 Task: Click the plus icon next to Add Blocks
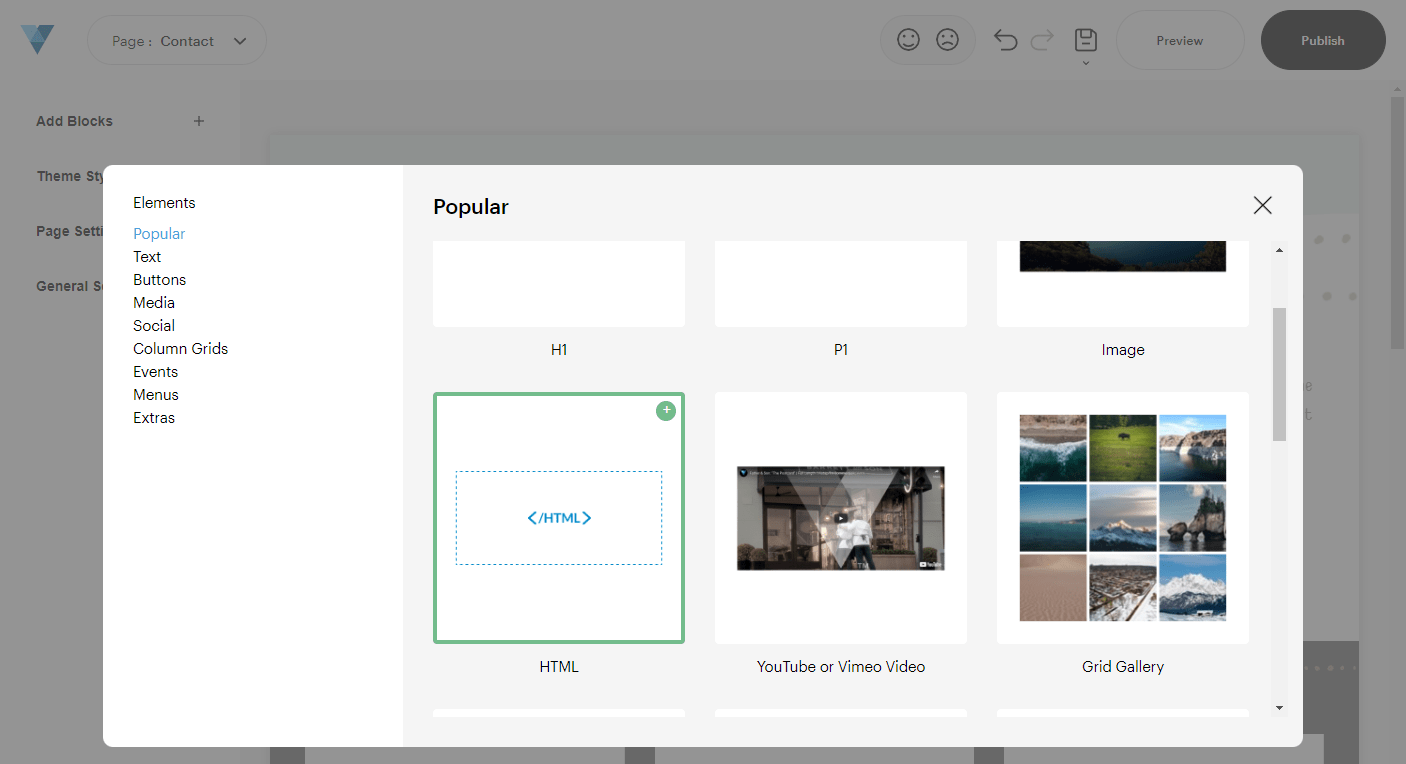tap(198, 121)
